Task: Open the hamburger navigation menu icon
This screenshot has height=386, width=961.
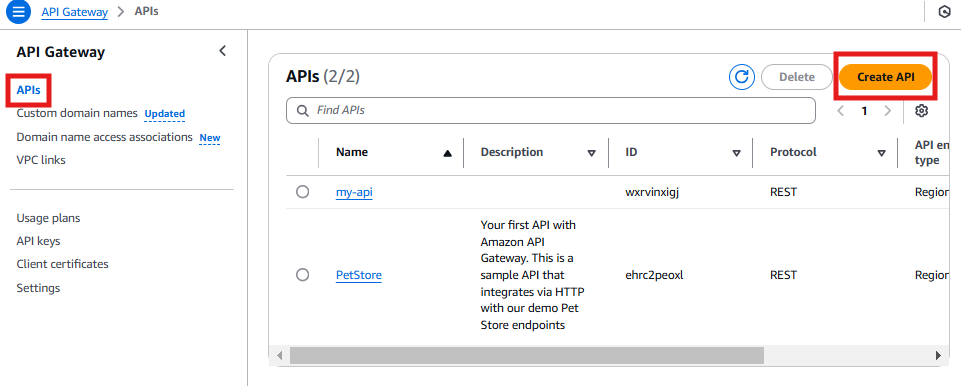Action: pyautogui.click(x=18, y=11)
